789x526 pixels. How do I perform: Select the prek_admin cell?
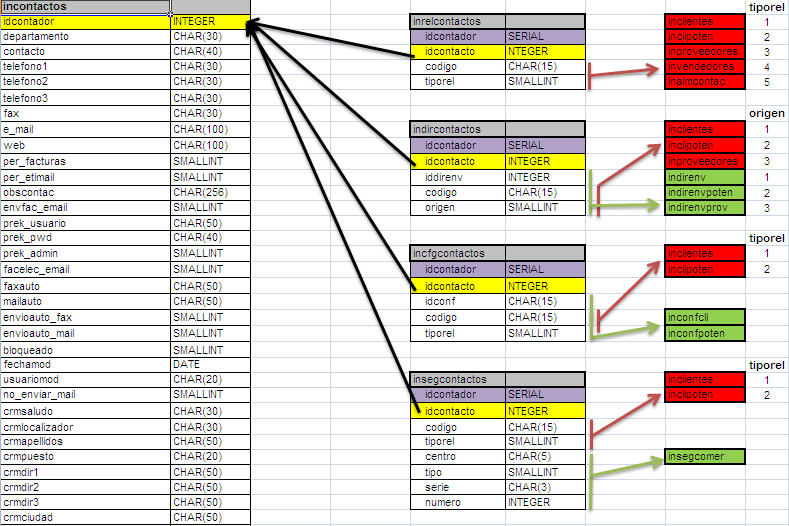[85, 254]
